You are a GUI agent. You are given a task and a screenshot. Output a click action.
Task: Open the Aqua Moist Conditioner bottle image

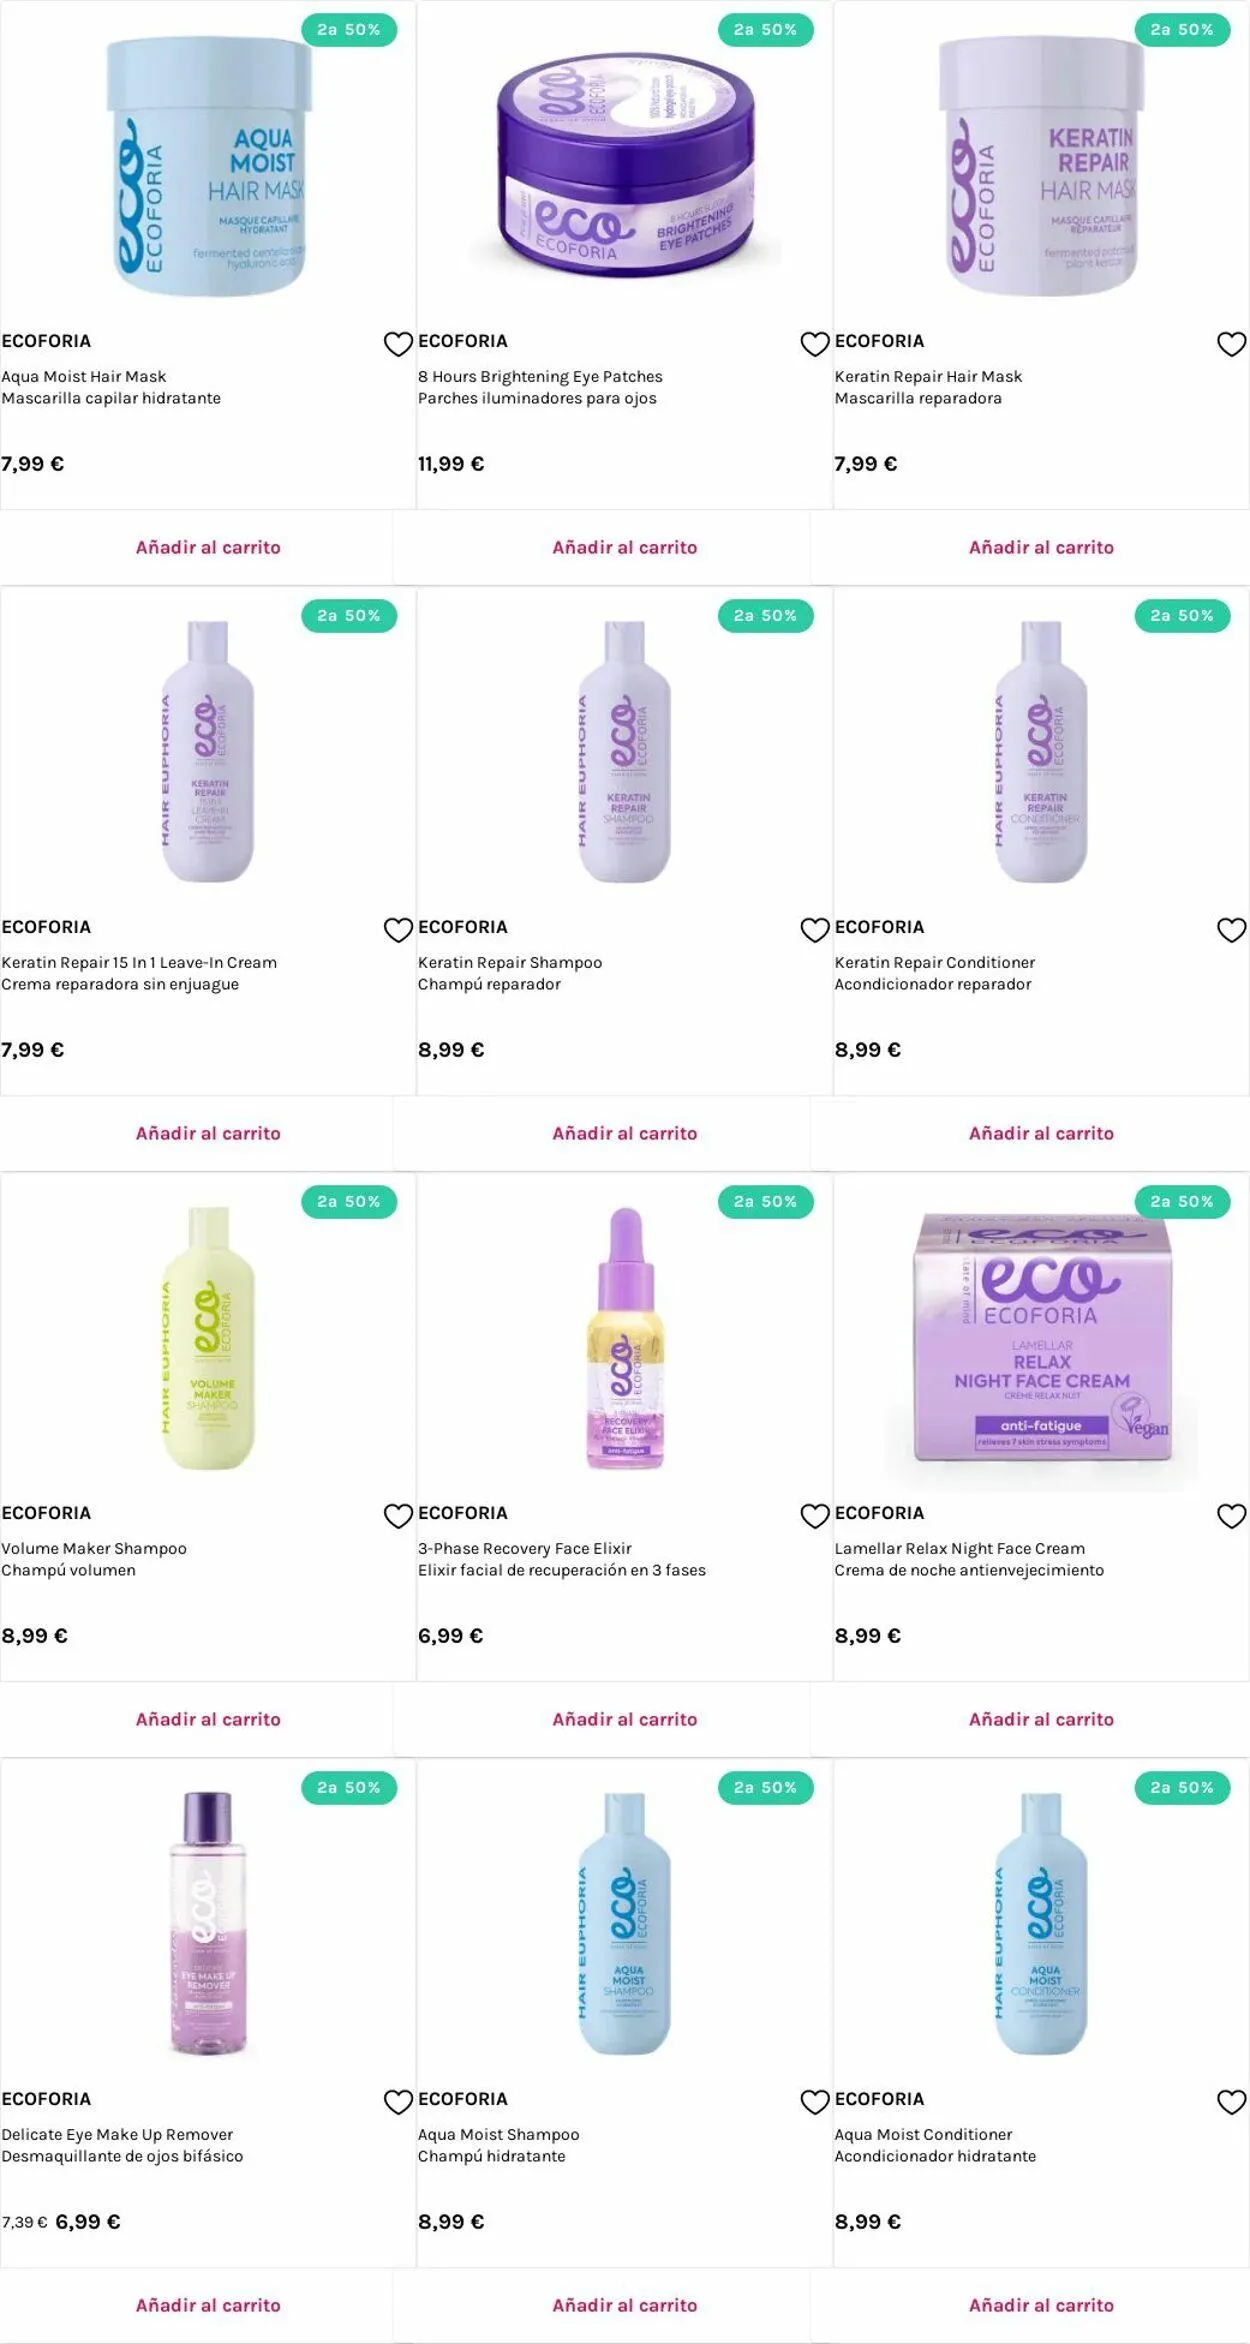click(x=1041, y=1923)
